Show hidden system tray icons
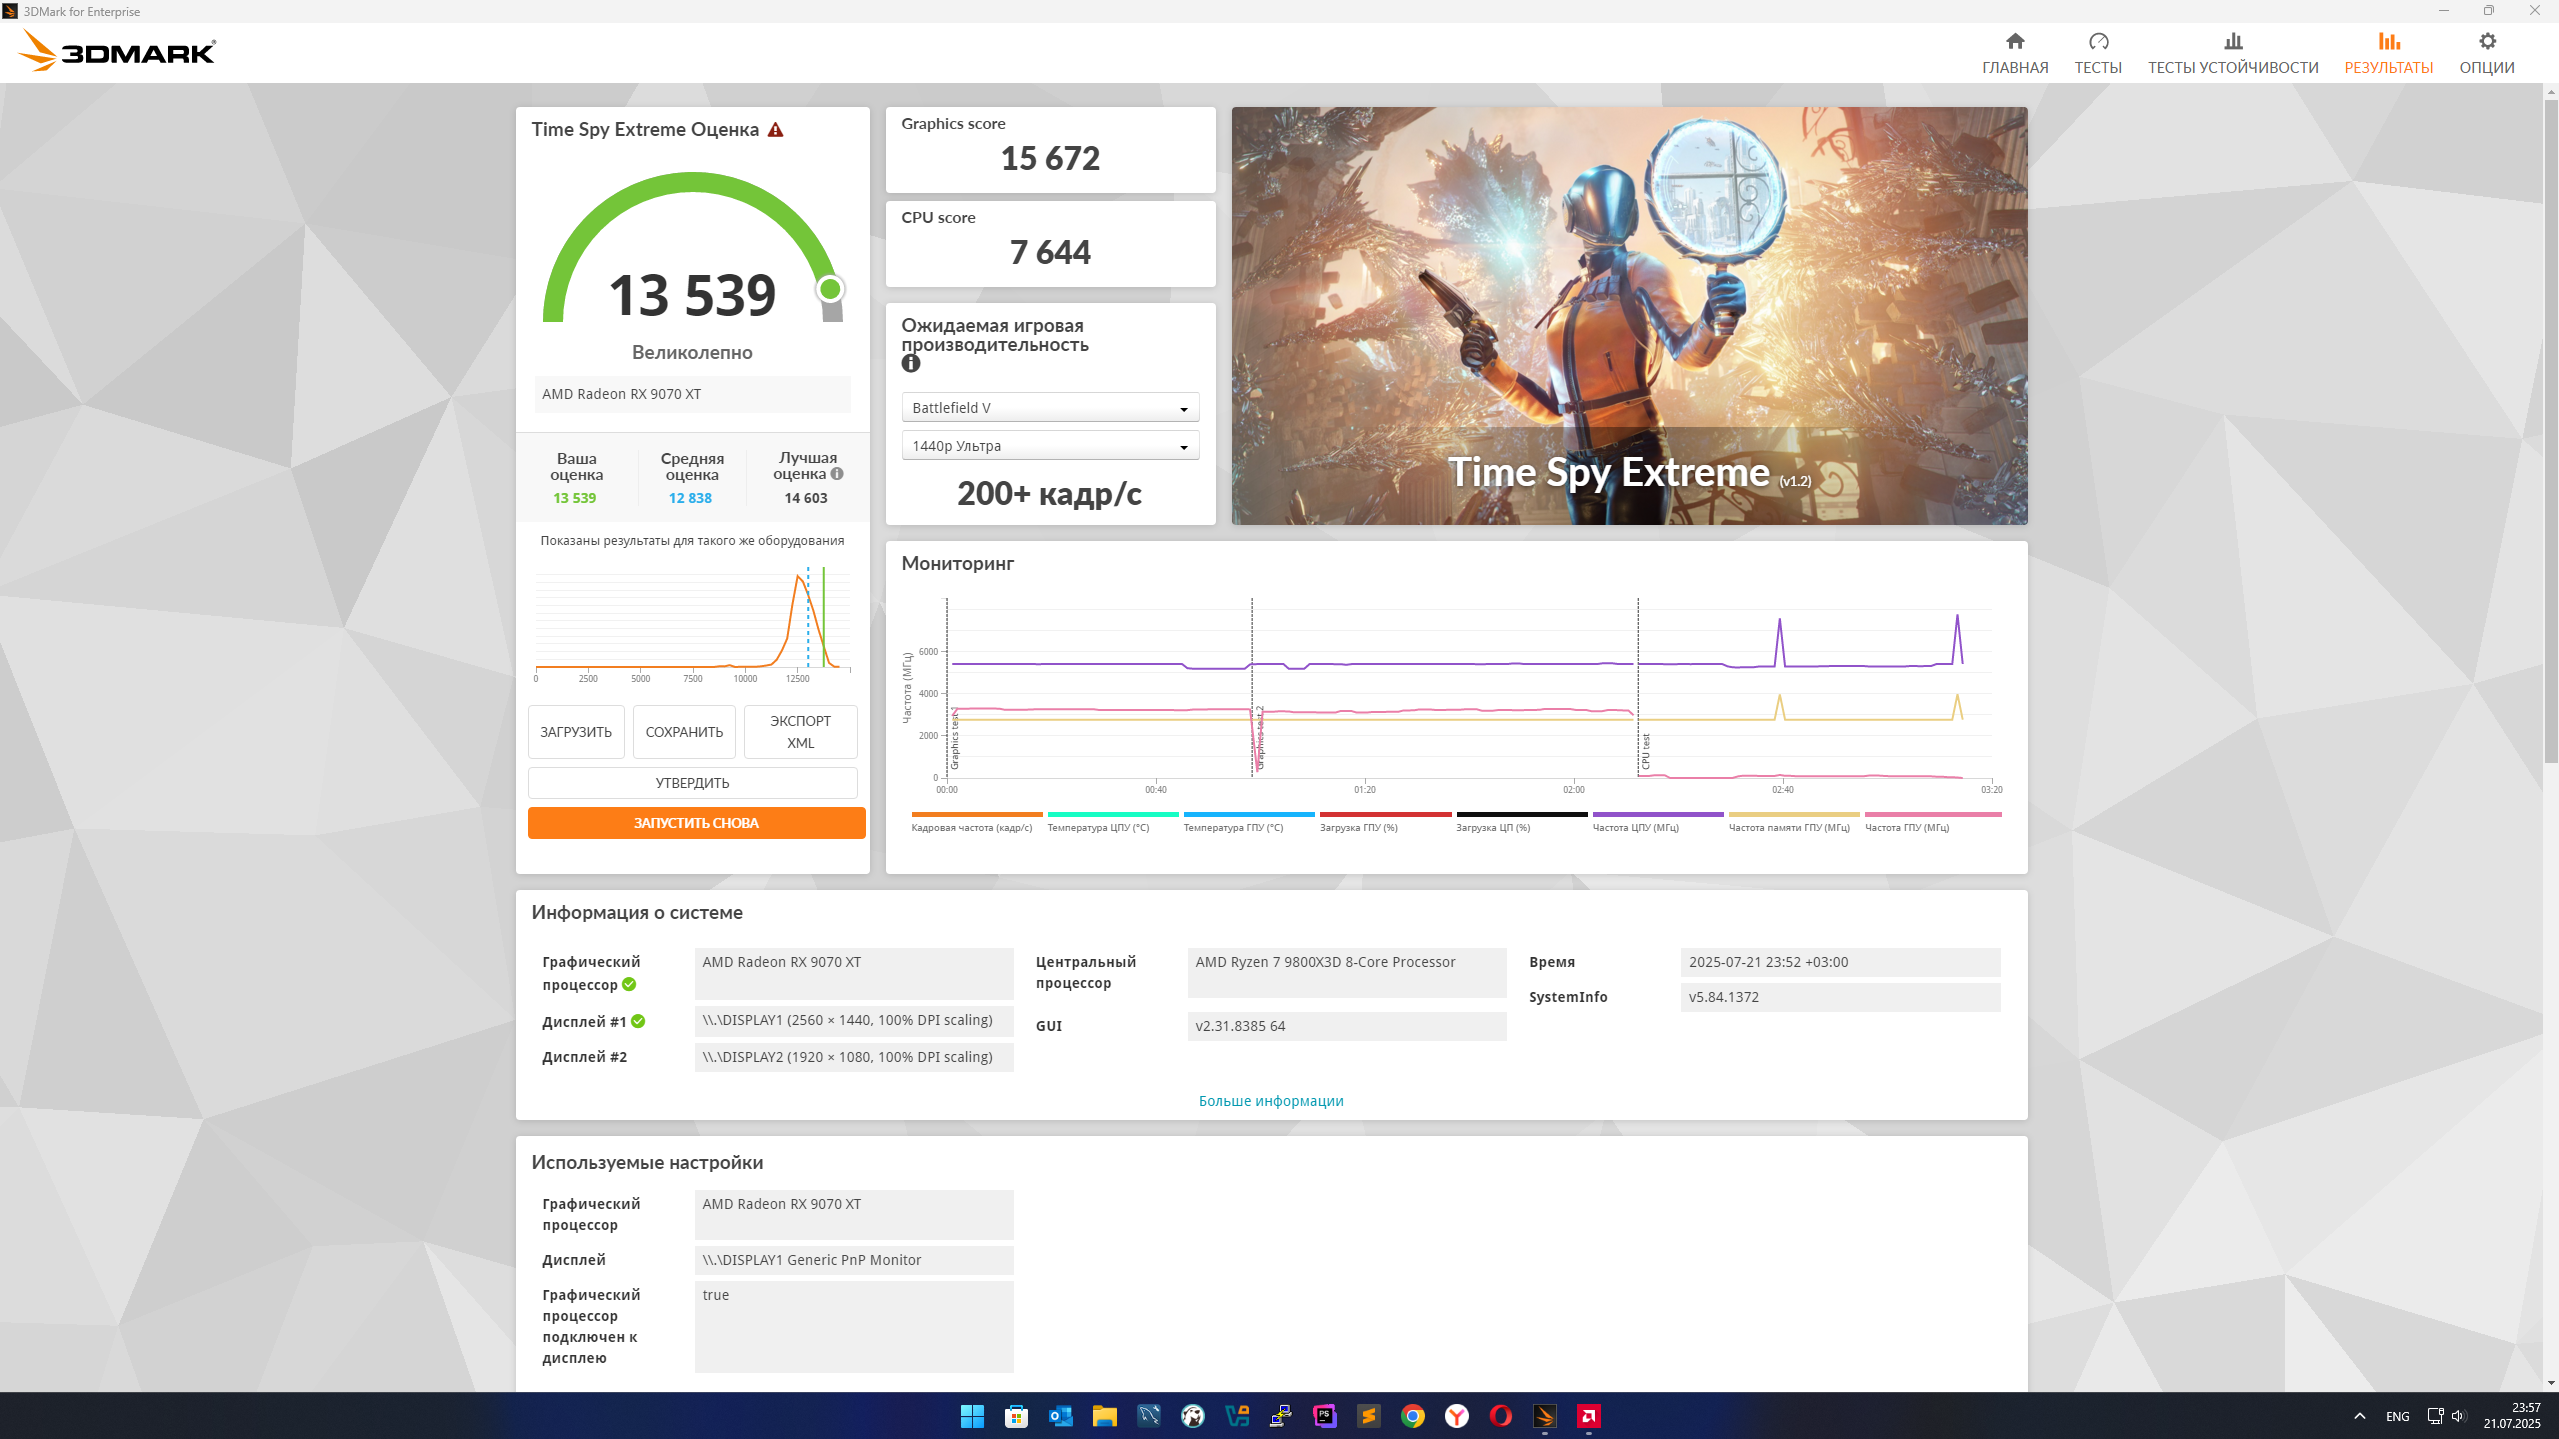This screenshot has width=2559, height=1439. 2359,1416
